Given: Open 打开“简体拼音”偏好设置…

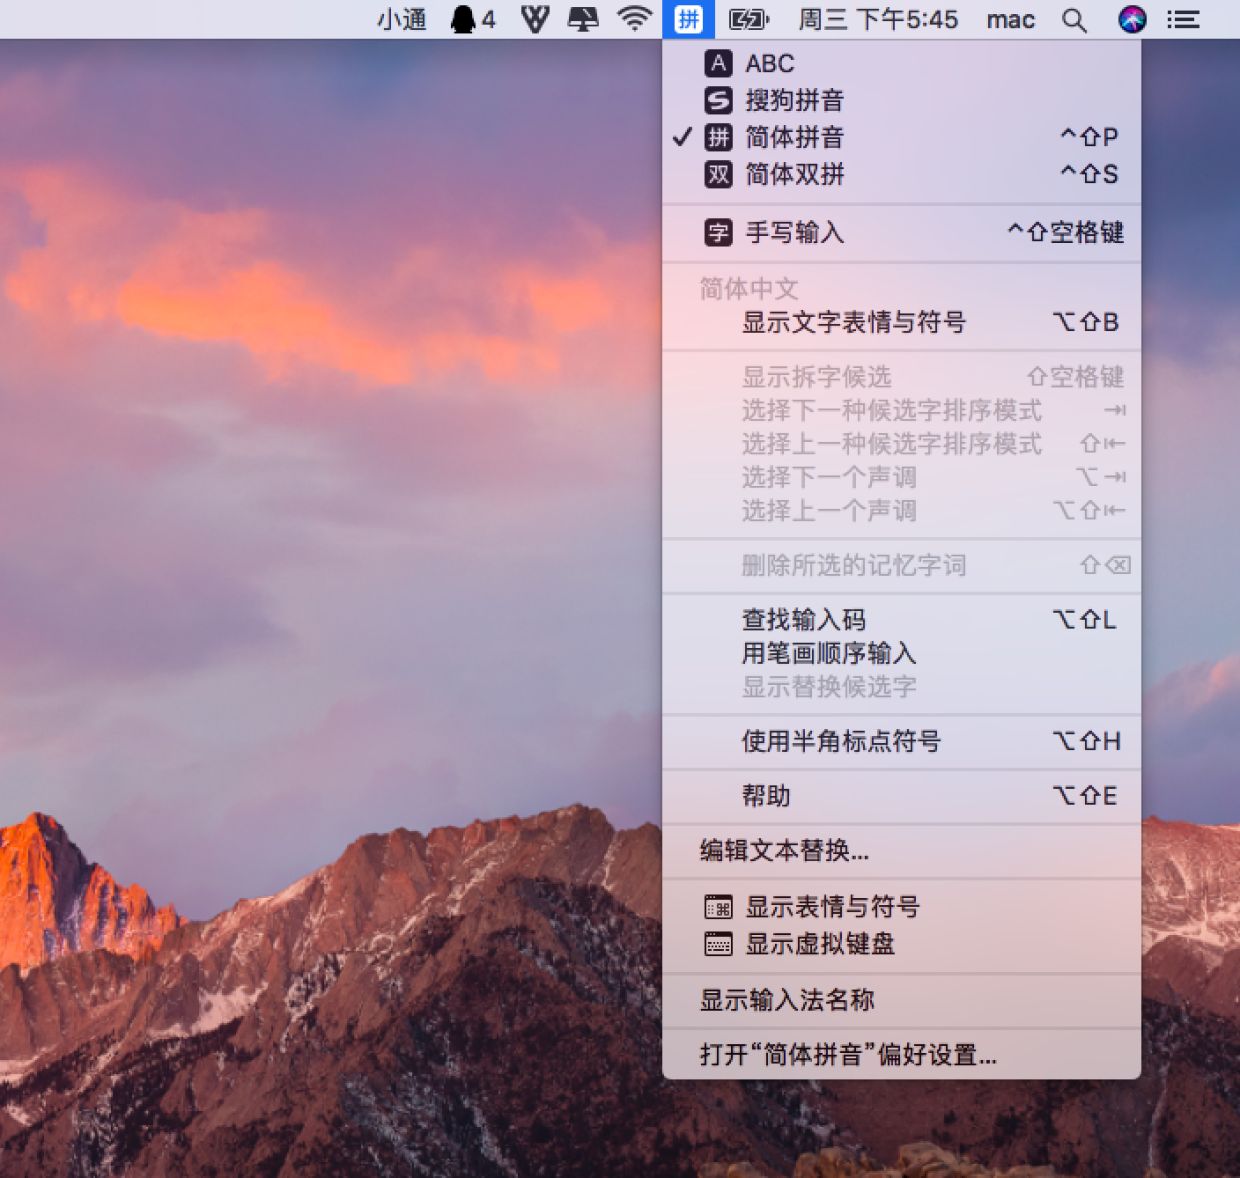Looking at the screenshot, I should point(901,1054).
